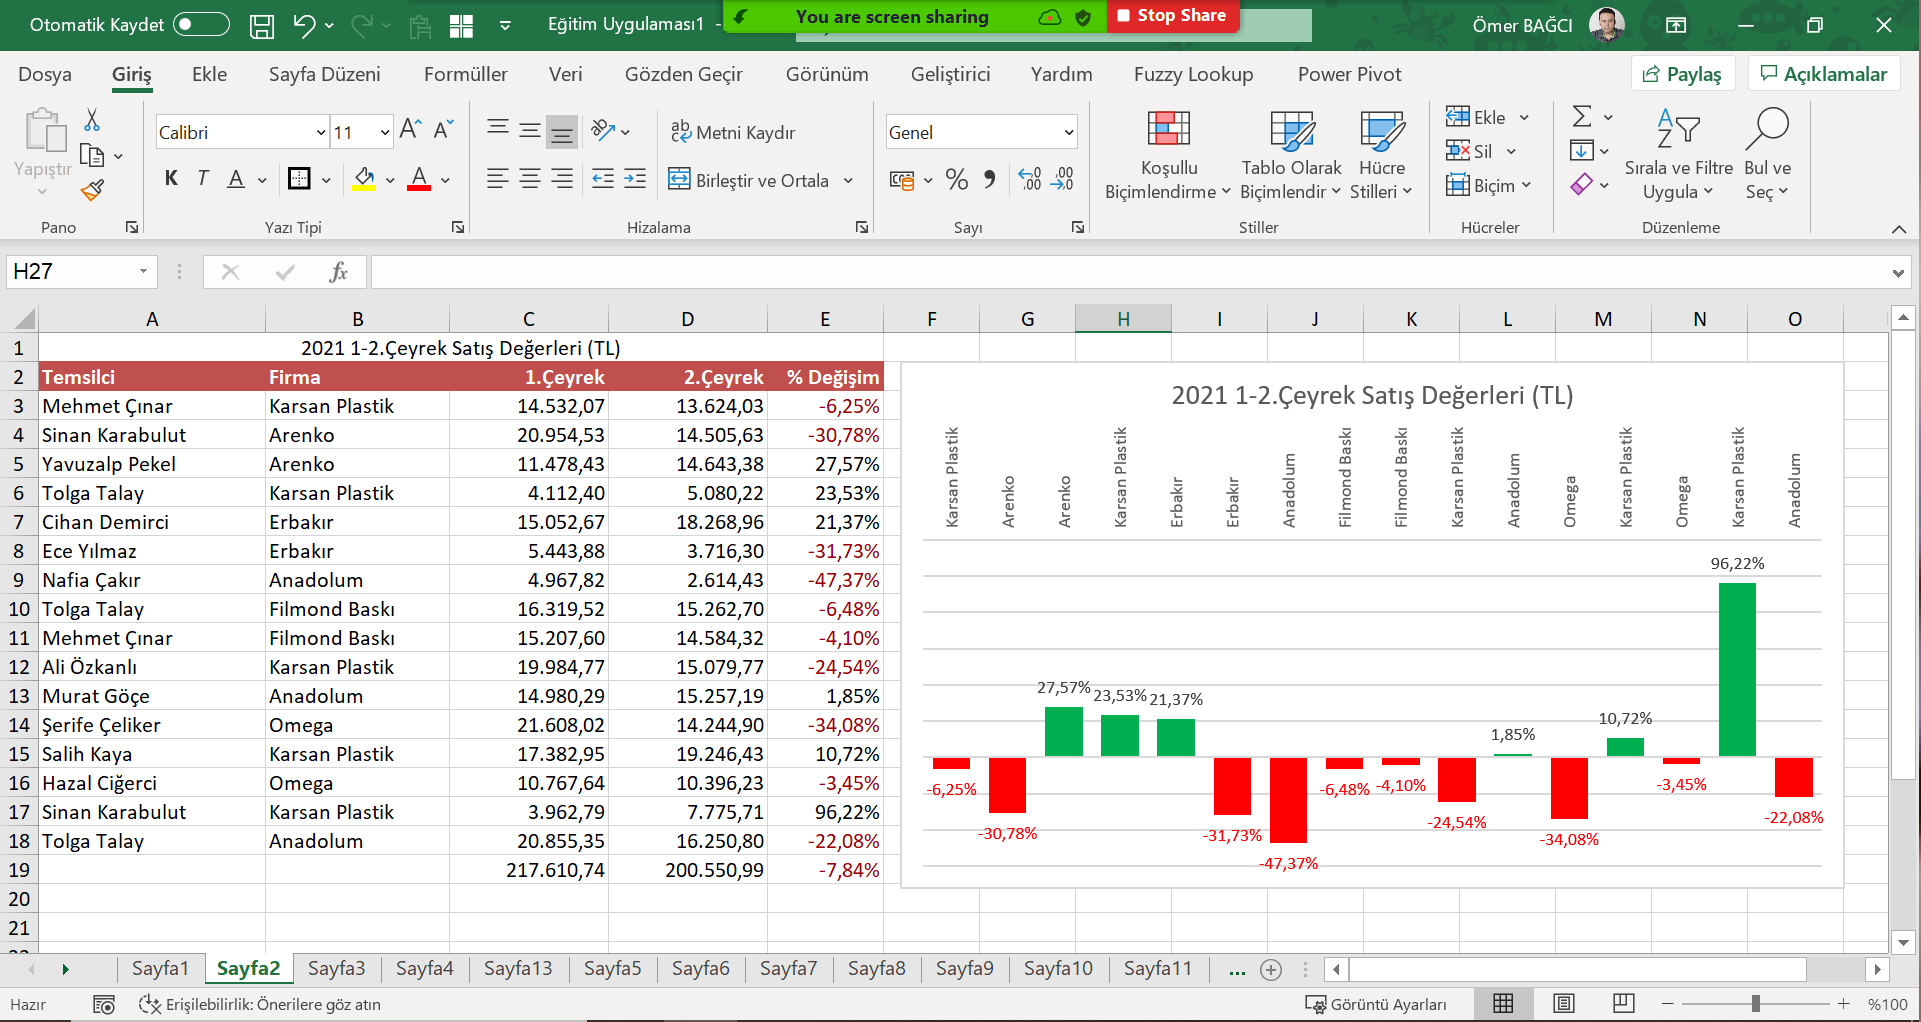Click the zoom slider handle
This screenshot has width=1921, height=1022.
click(x=1755, y=1004)
